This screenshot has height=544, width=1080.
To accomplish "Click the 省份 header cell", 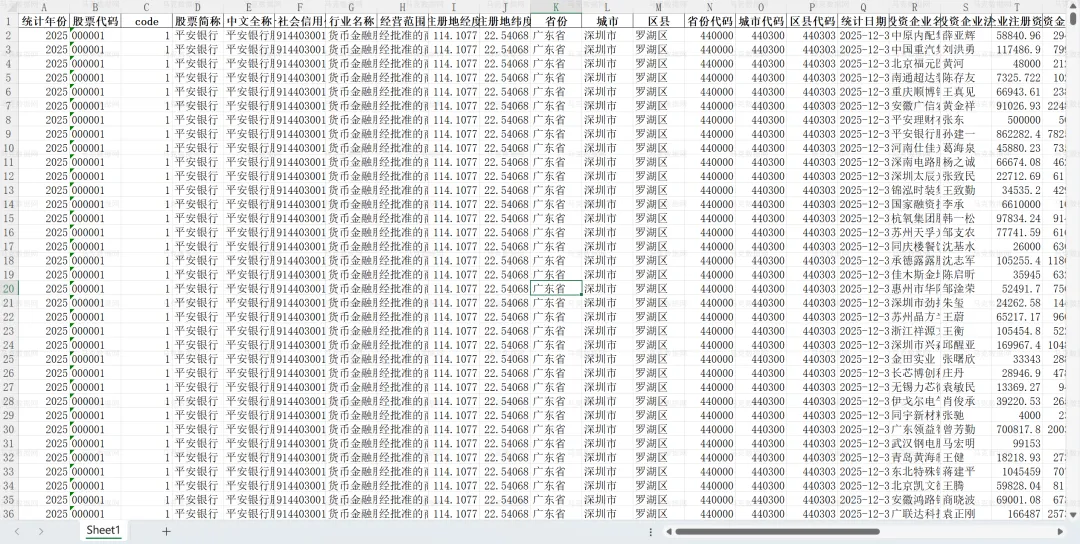I will coord(556,21).
